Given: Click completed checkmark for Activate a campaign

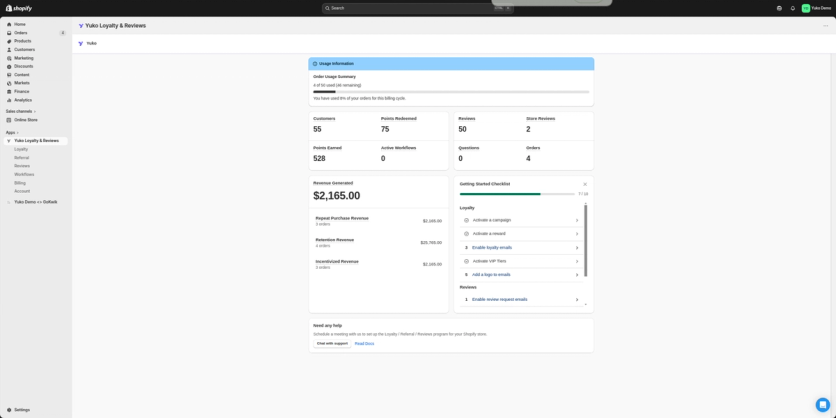Looking at the screenshot, I should tap(467, 220).
